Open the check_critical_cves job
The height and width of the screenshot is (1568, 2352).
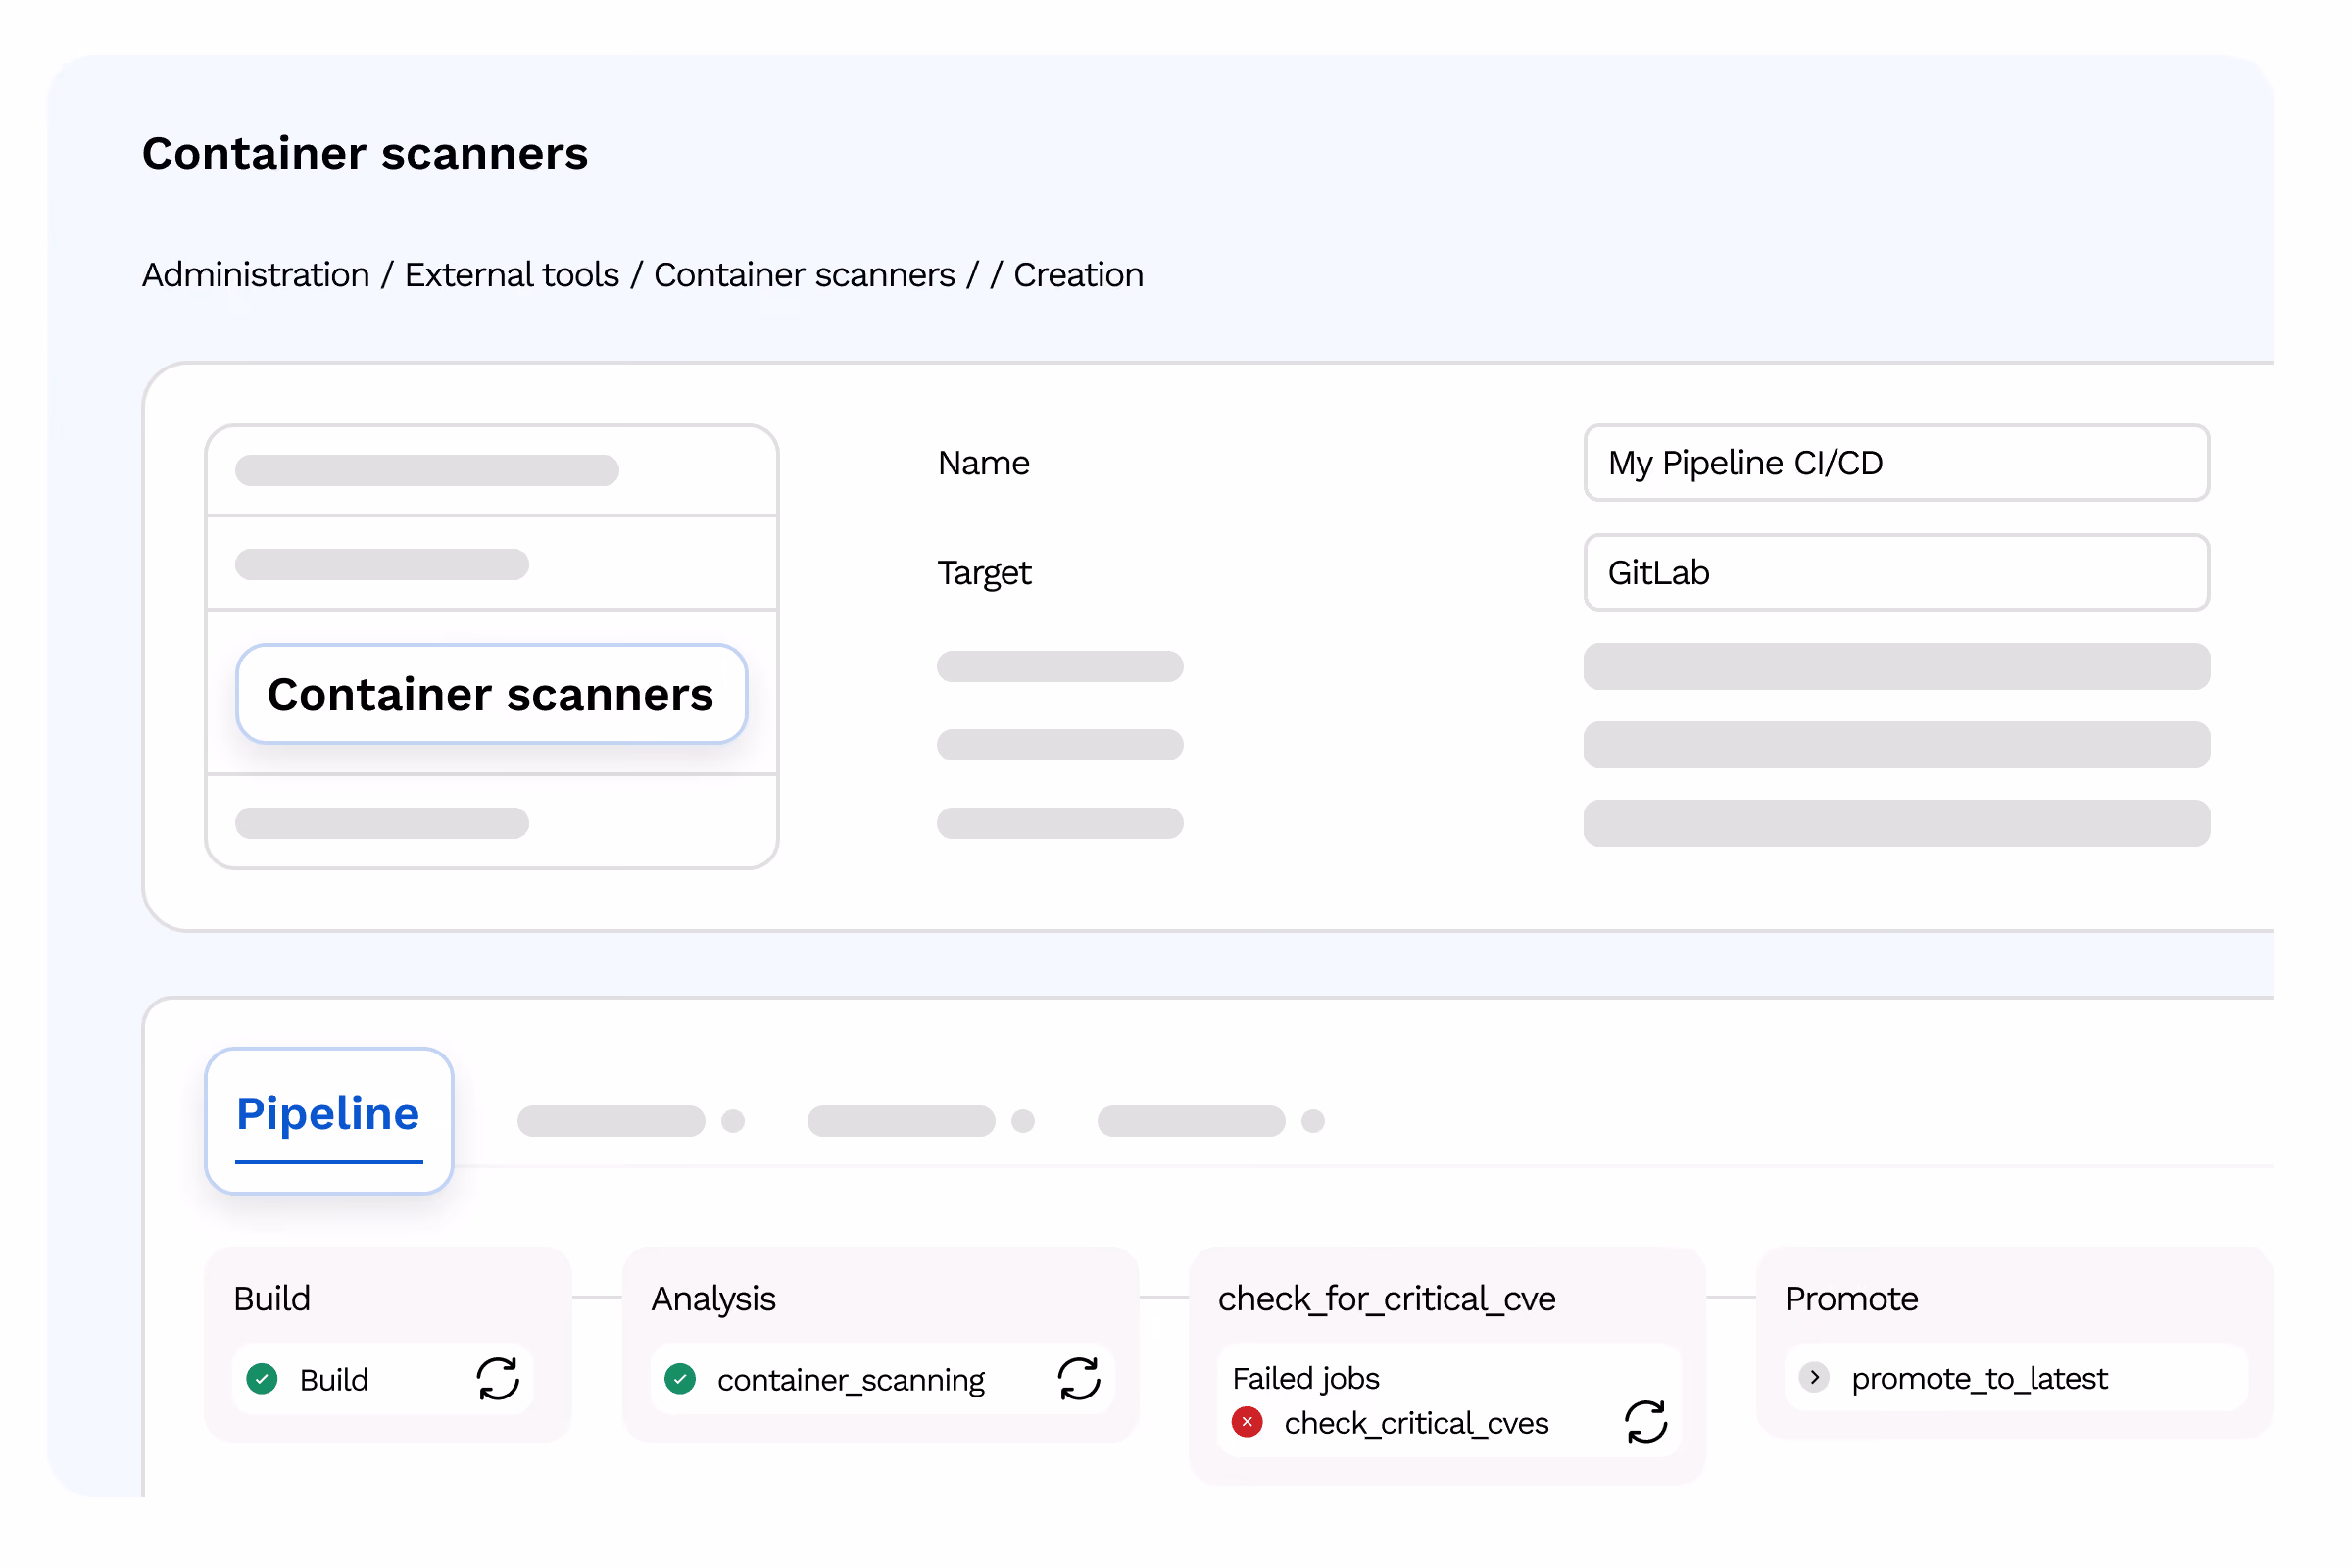[x=1416, y=1423]
